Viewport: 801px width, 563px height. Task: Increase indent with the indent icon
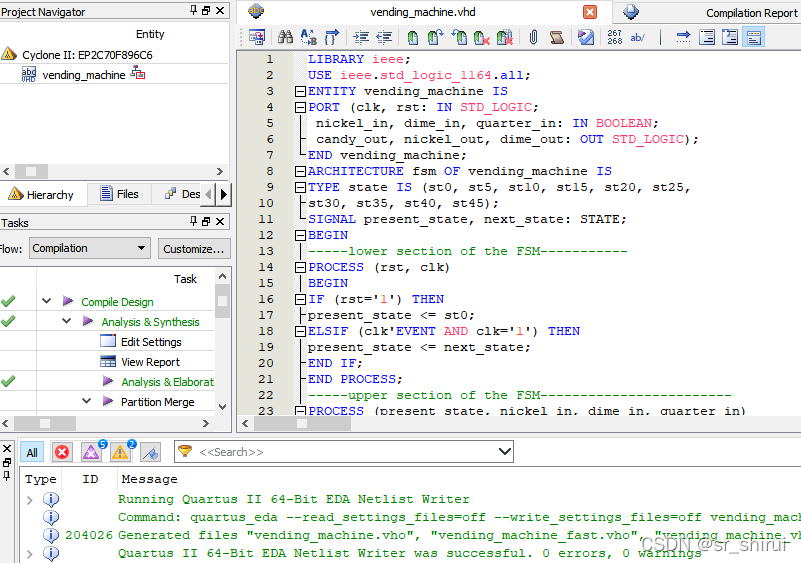coord(361,37)
